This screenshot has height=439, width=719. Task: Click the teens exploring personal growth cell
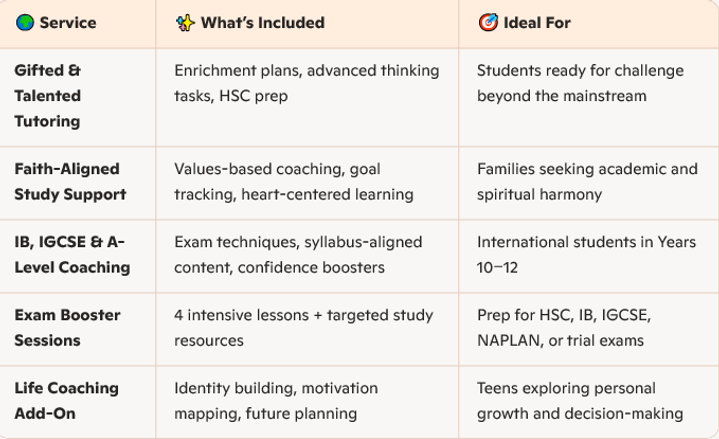(589, 402)
